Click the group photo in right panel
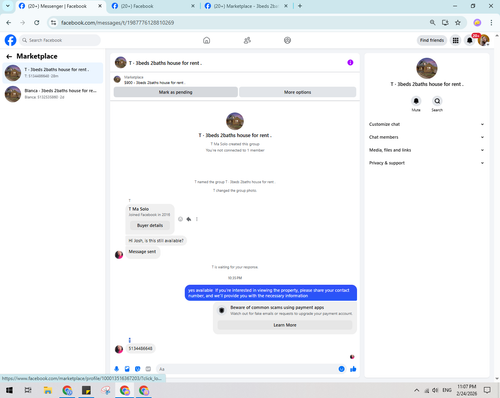 [427, 68]
